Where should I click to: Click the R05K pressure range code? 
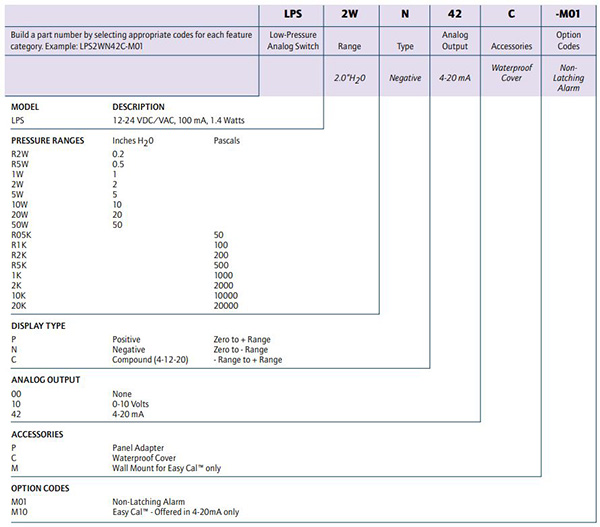23,235
